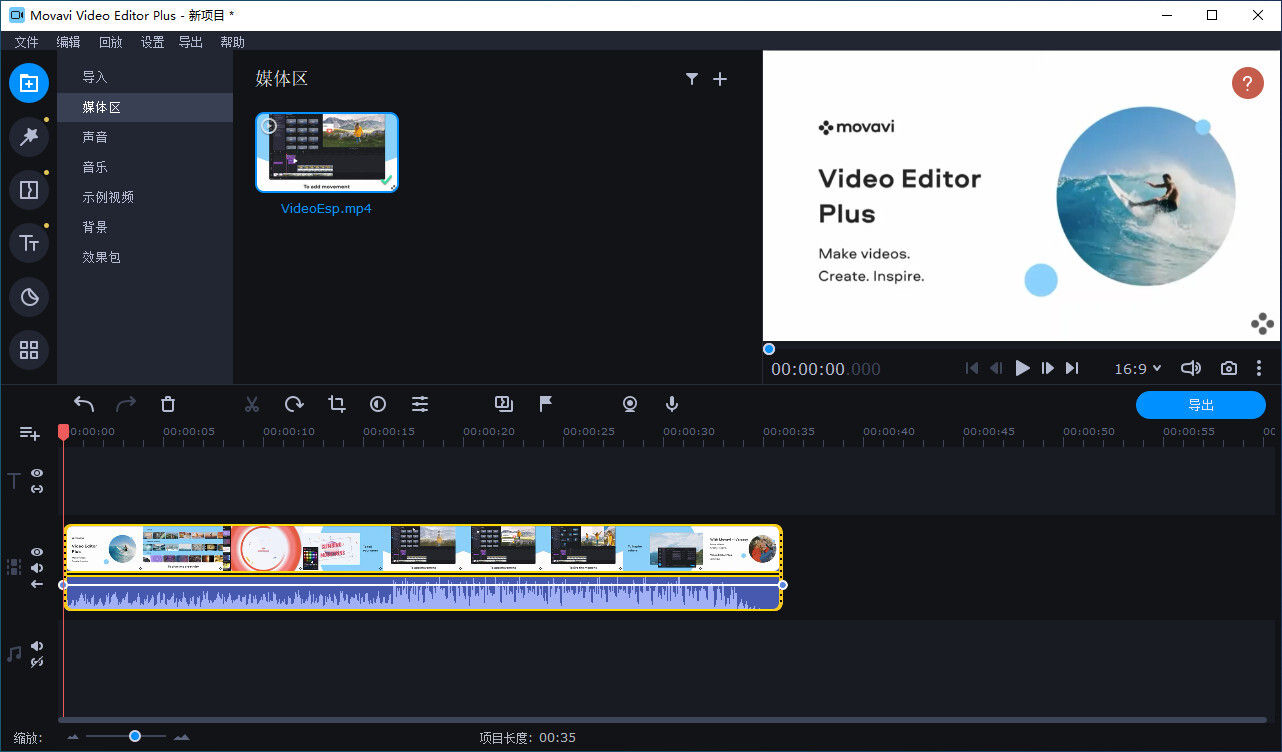The height and width of the screenshot is (752, 1282).
Task: Open the player more options menu
Action: [1260, 368]
